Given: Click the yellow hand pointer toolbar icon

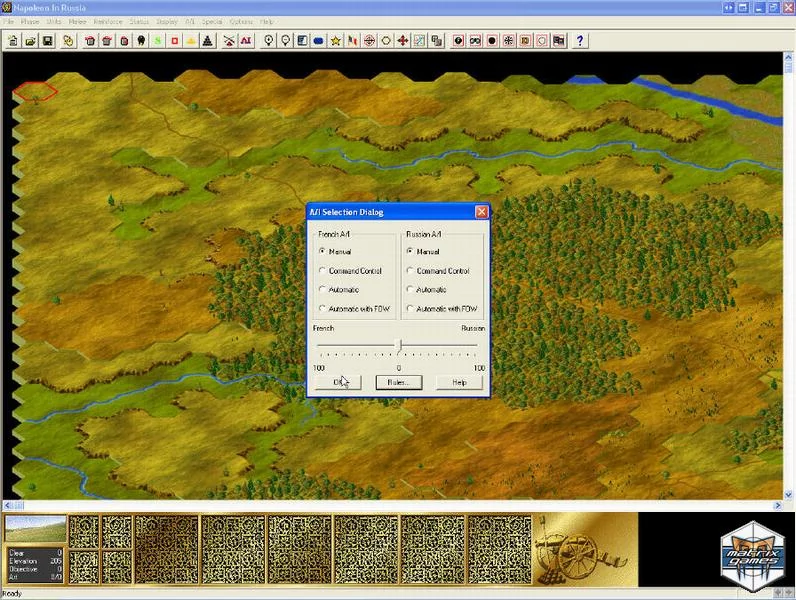Looking at the screenshot, I should click(x=68, y=41).
